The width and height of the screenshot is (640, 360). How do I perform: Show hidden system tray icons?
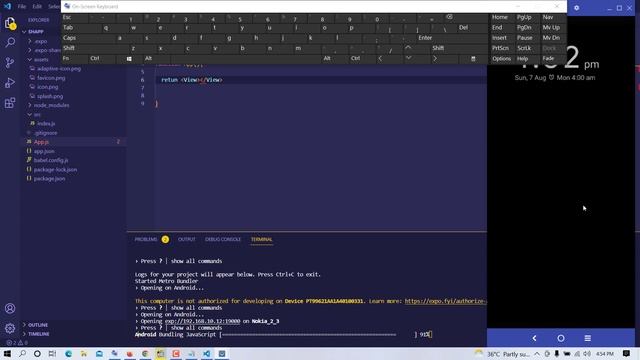click(537, 354)
